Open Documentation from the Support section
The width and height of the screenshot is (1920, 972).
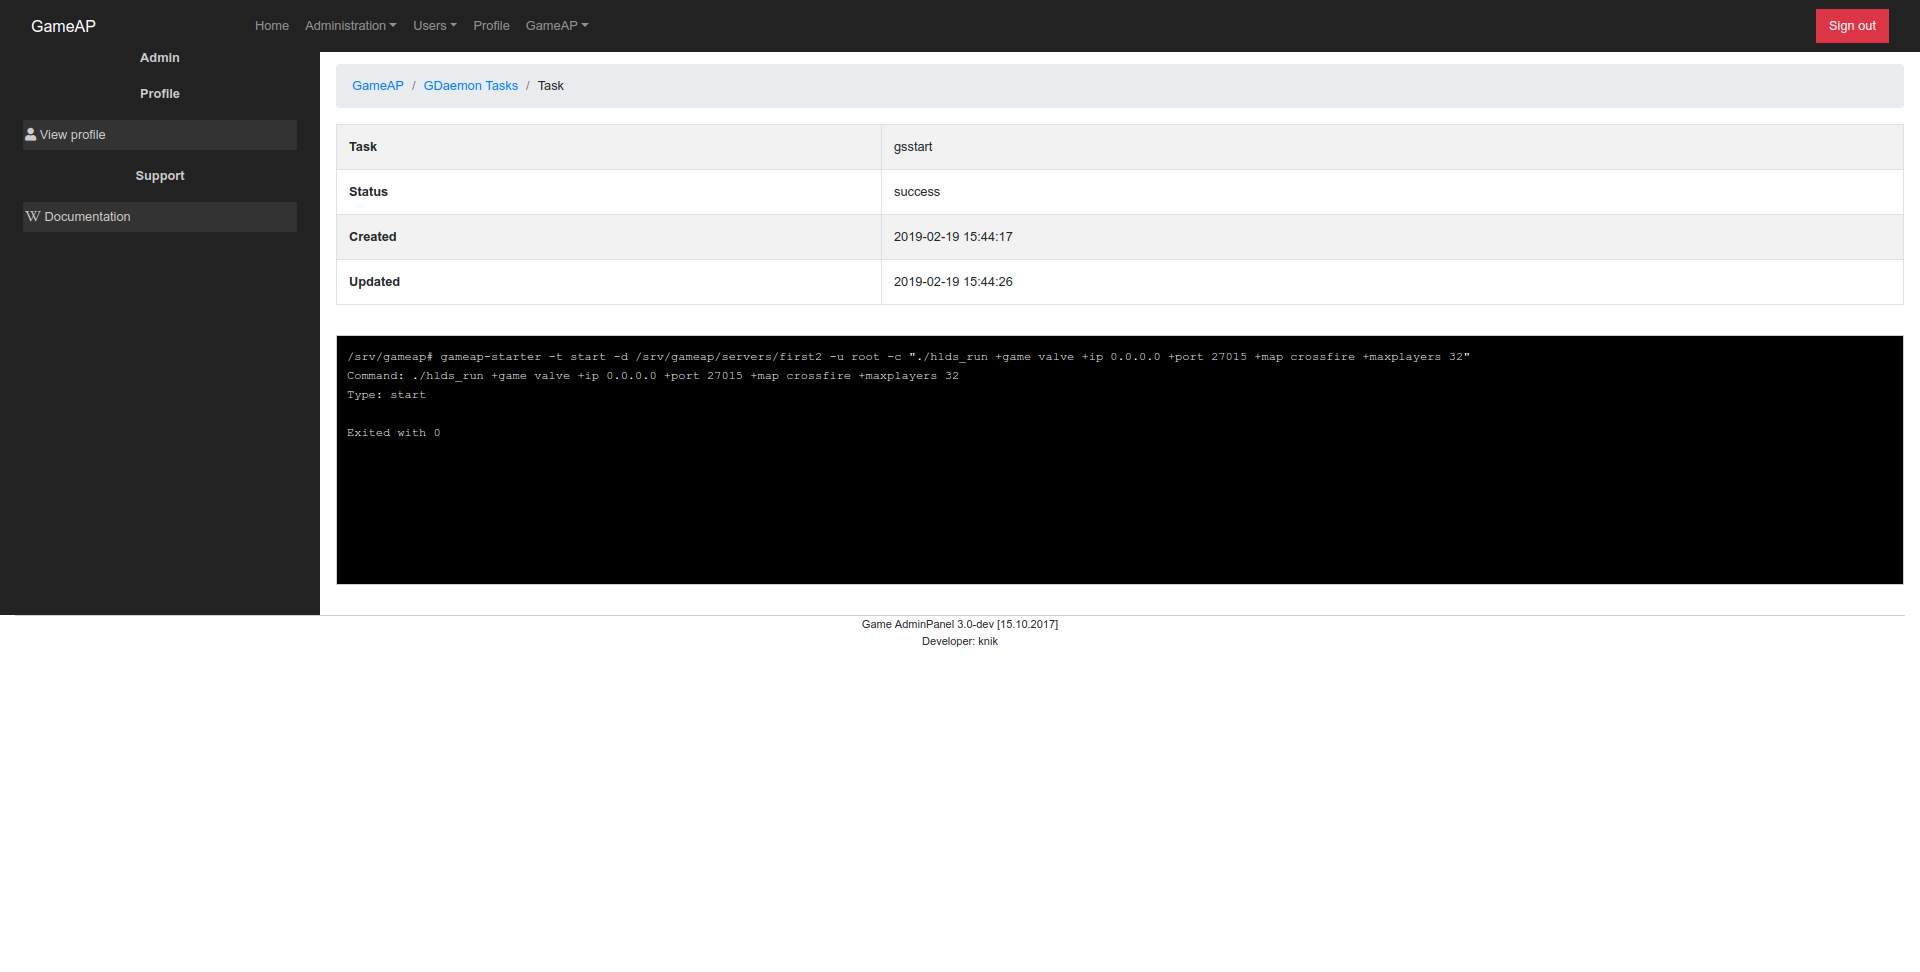[86, 216]
